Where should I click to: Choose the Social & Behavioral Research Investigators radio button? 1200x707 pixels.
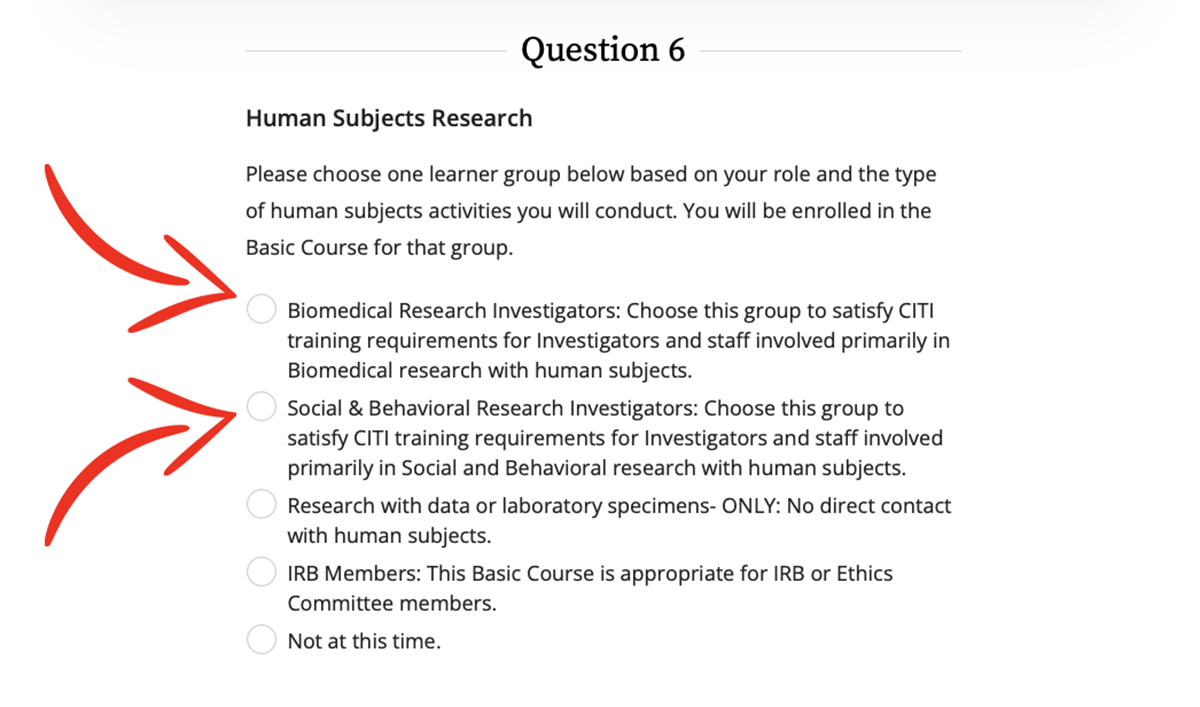[261, 407]
